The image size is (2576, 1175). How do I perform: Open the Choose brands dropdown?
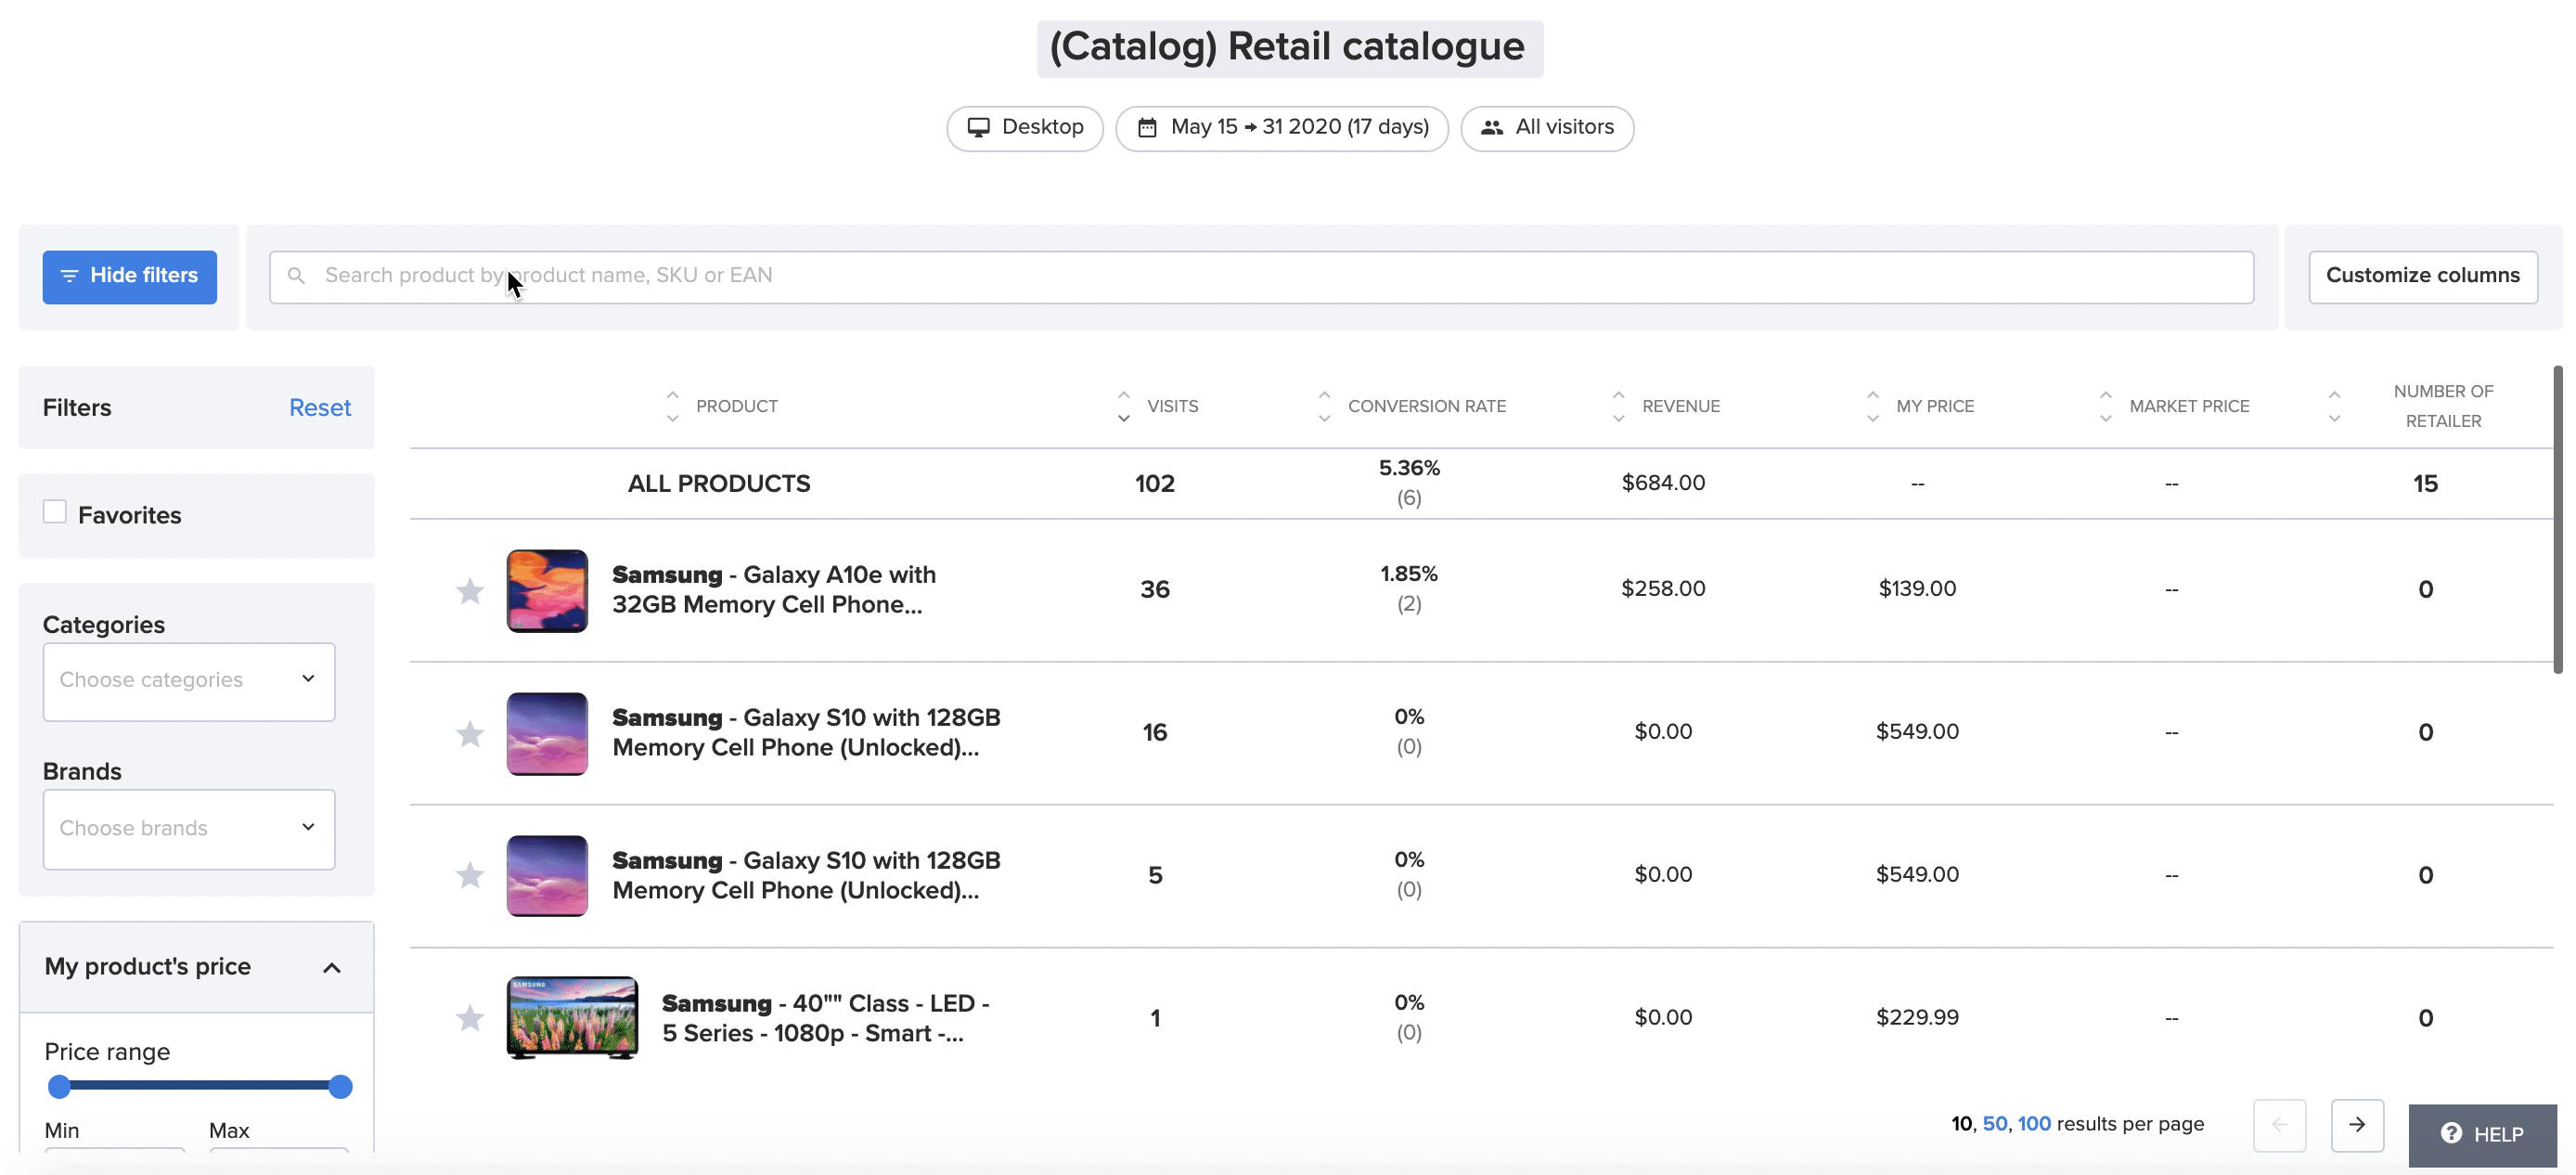(x=189, y=829)
